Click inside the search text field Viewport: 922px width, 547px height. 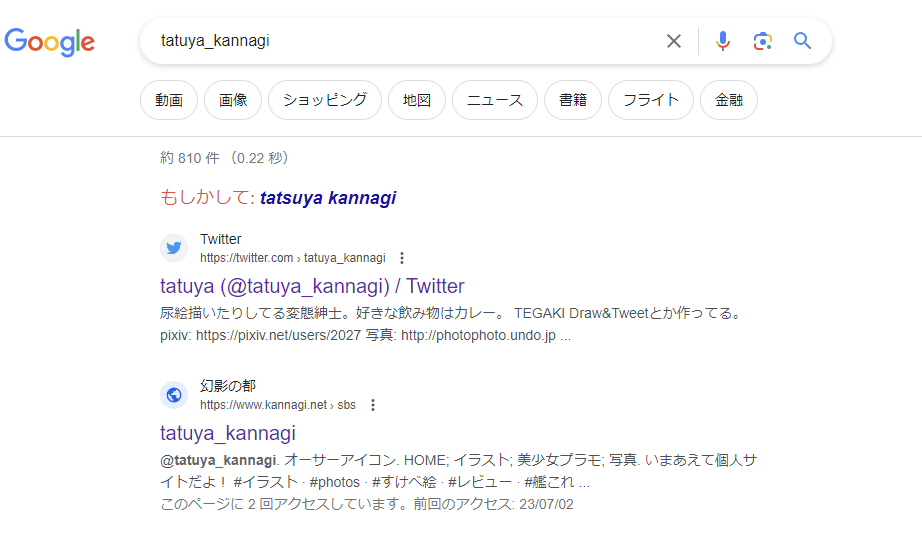(400, 41)
